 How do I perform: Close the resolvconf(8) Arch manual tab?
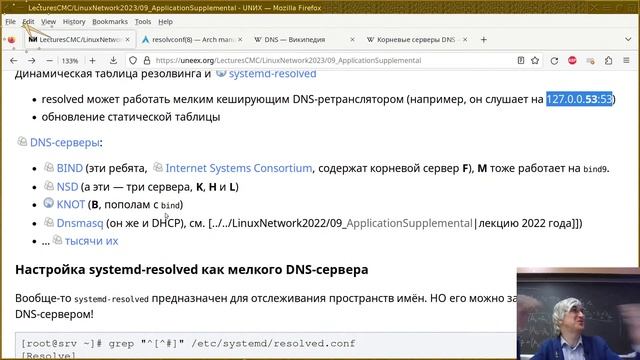tap(240, 40)
